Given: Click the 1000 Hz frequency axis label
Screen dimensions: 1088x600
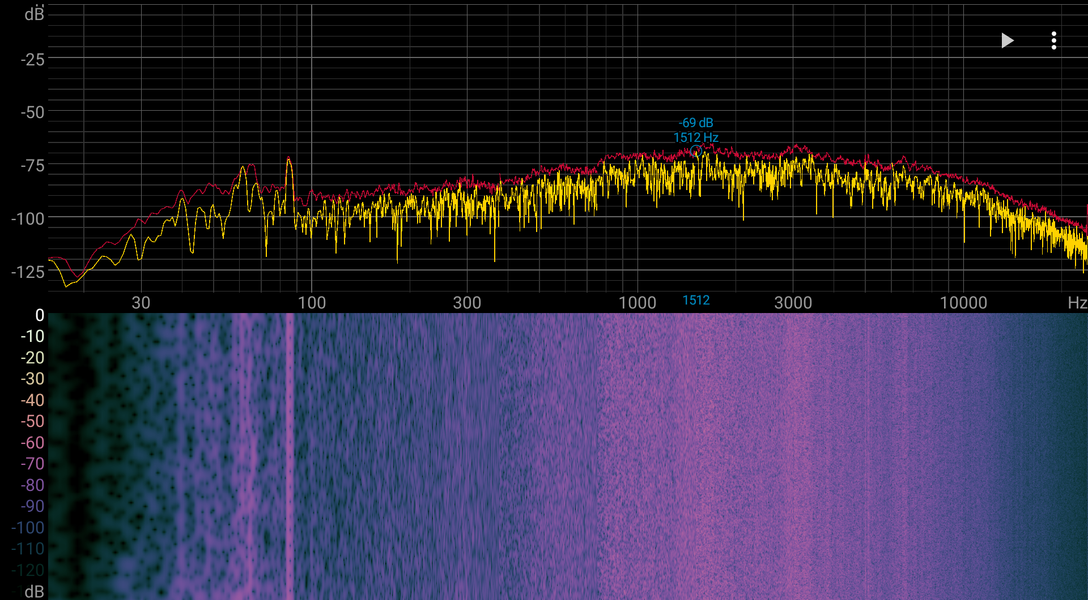Looking at the screenshot, I should click(x=637, y=302).
